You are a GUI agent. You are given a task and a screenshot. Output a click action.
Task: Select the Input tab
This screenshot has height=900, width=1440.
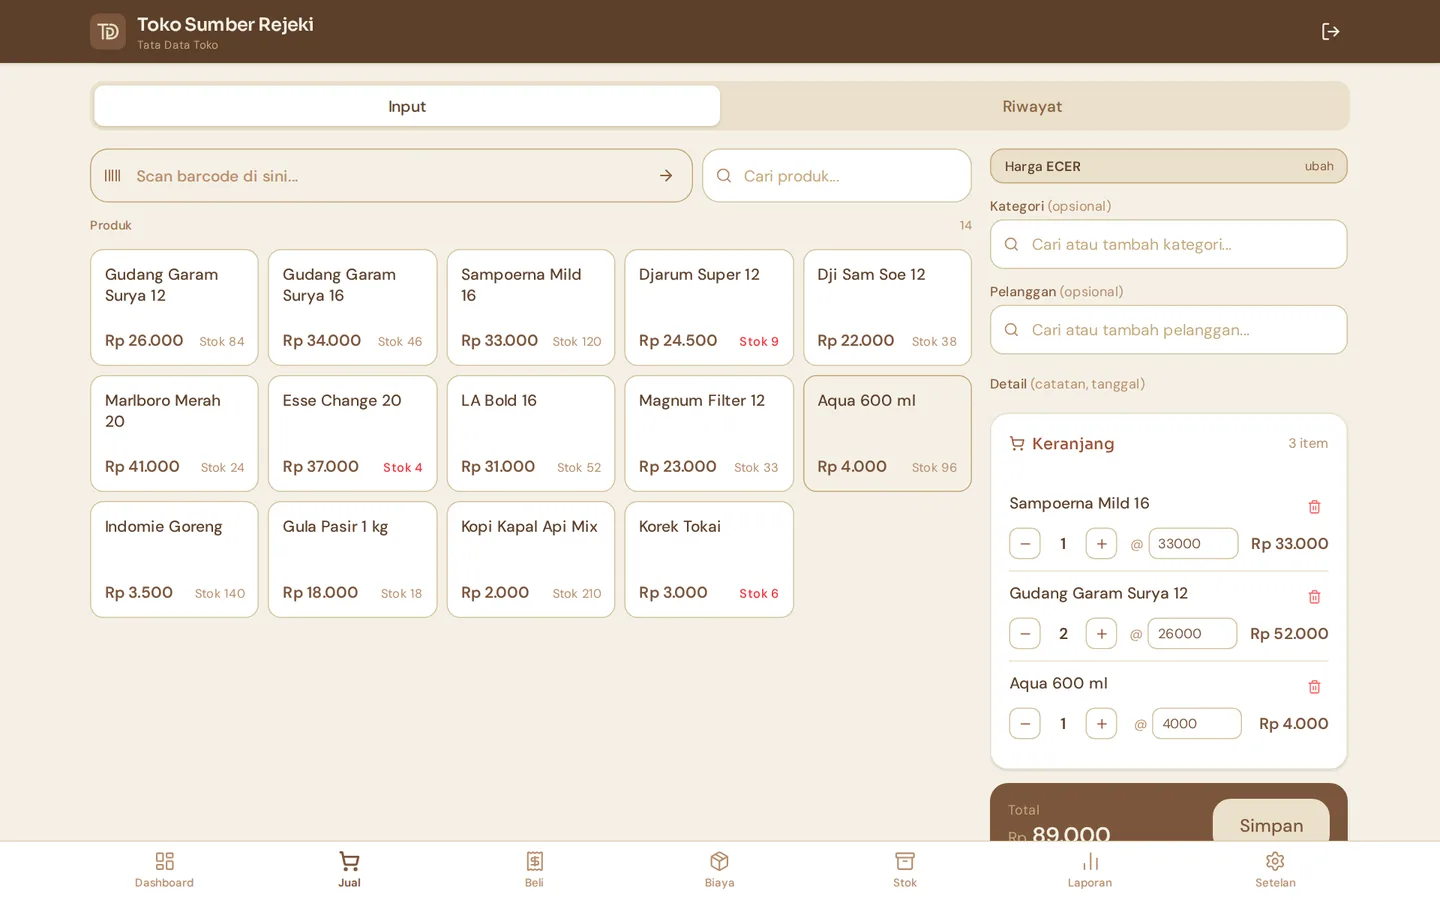(x=407, y=106)
